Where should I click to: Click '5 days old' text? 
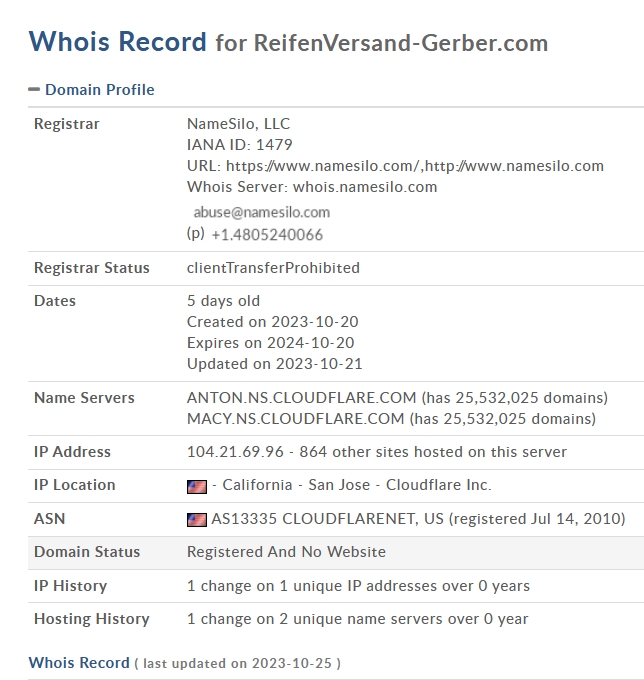pyautogui.click(x=223, y=301)
